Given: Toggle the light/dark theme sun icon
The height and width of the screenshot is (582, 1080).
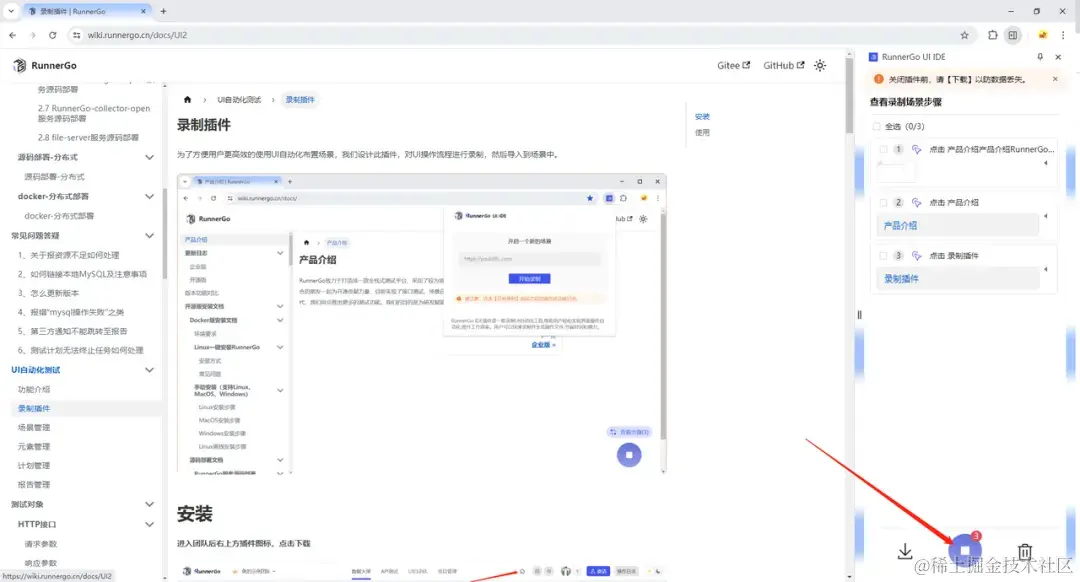Looking at the screenshot, I should tap(820, 65).
